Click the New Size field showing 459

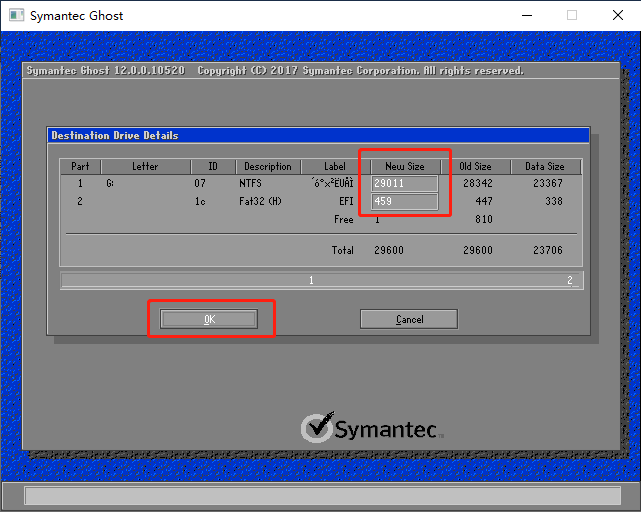click(x=404, y=201)
